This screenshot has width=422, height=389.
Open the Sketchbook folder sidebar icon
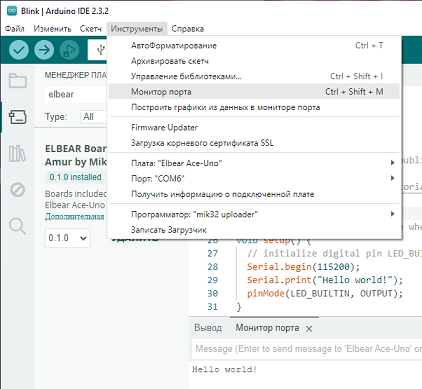tap(17, 80)
